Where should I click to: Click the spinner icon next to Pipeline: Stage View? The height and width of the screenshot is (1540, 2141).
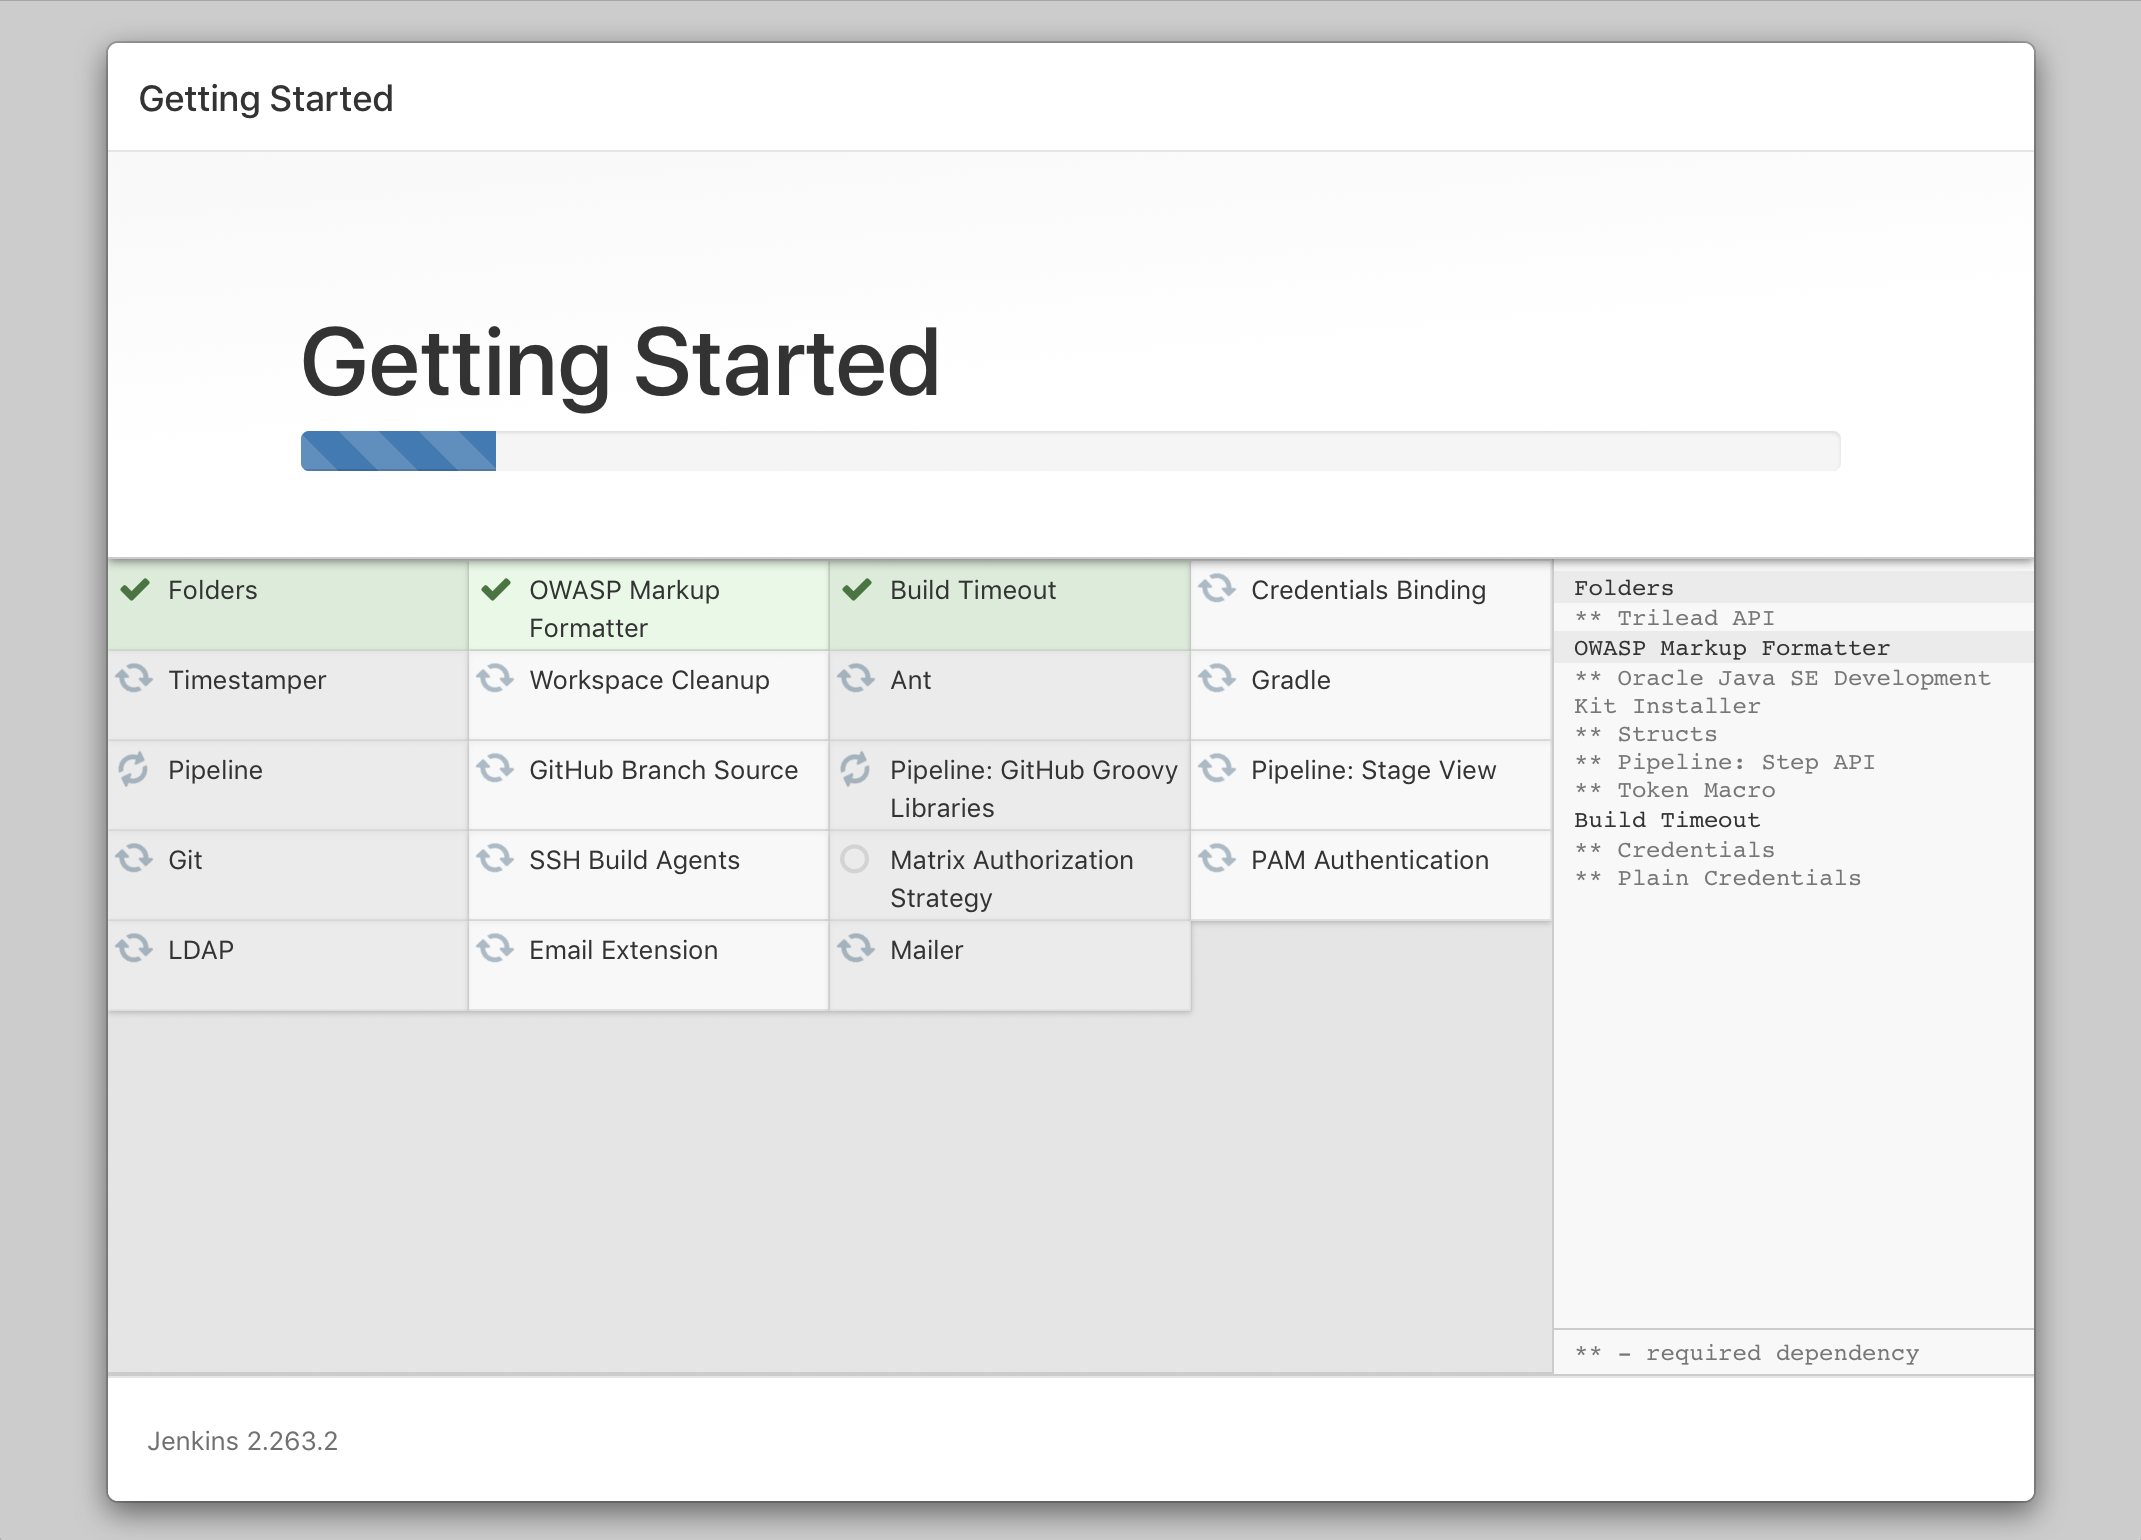pyautogui.click(x=1217, y=768)
